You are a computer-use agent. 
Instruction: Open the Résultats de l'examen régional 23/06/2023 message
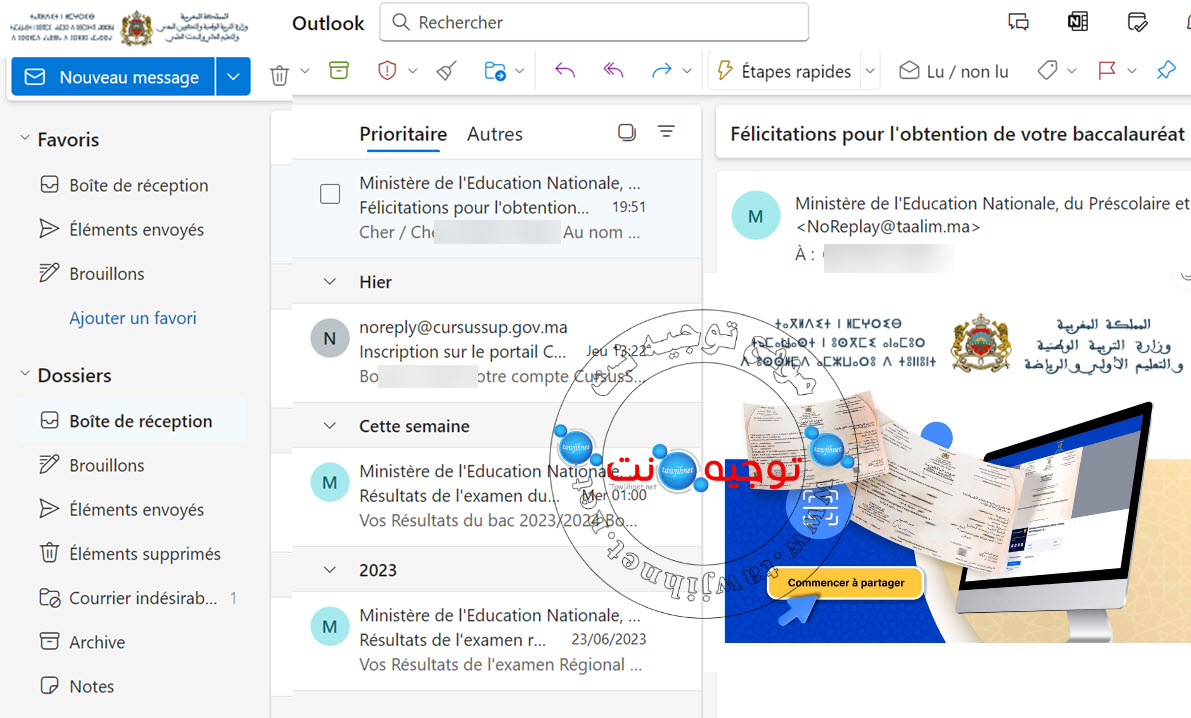coord(486,640)
